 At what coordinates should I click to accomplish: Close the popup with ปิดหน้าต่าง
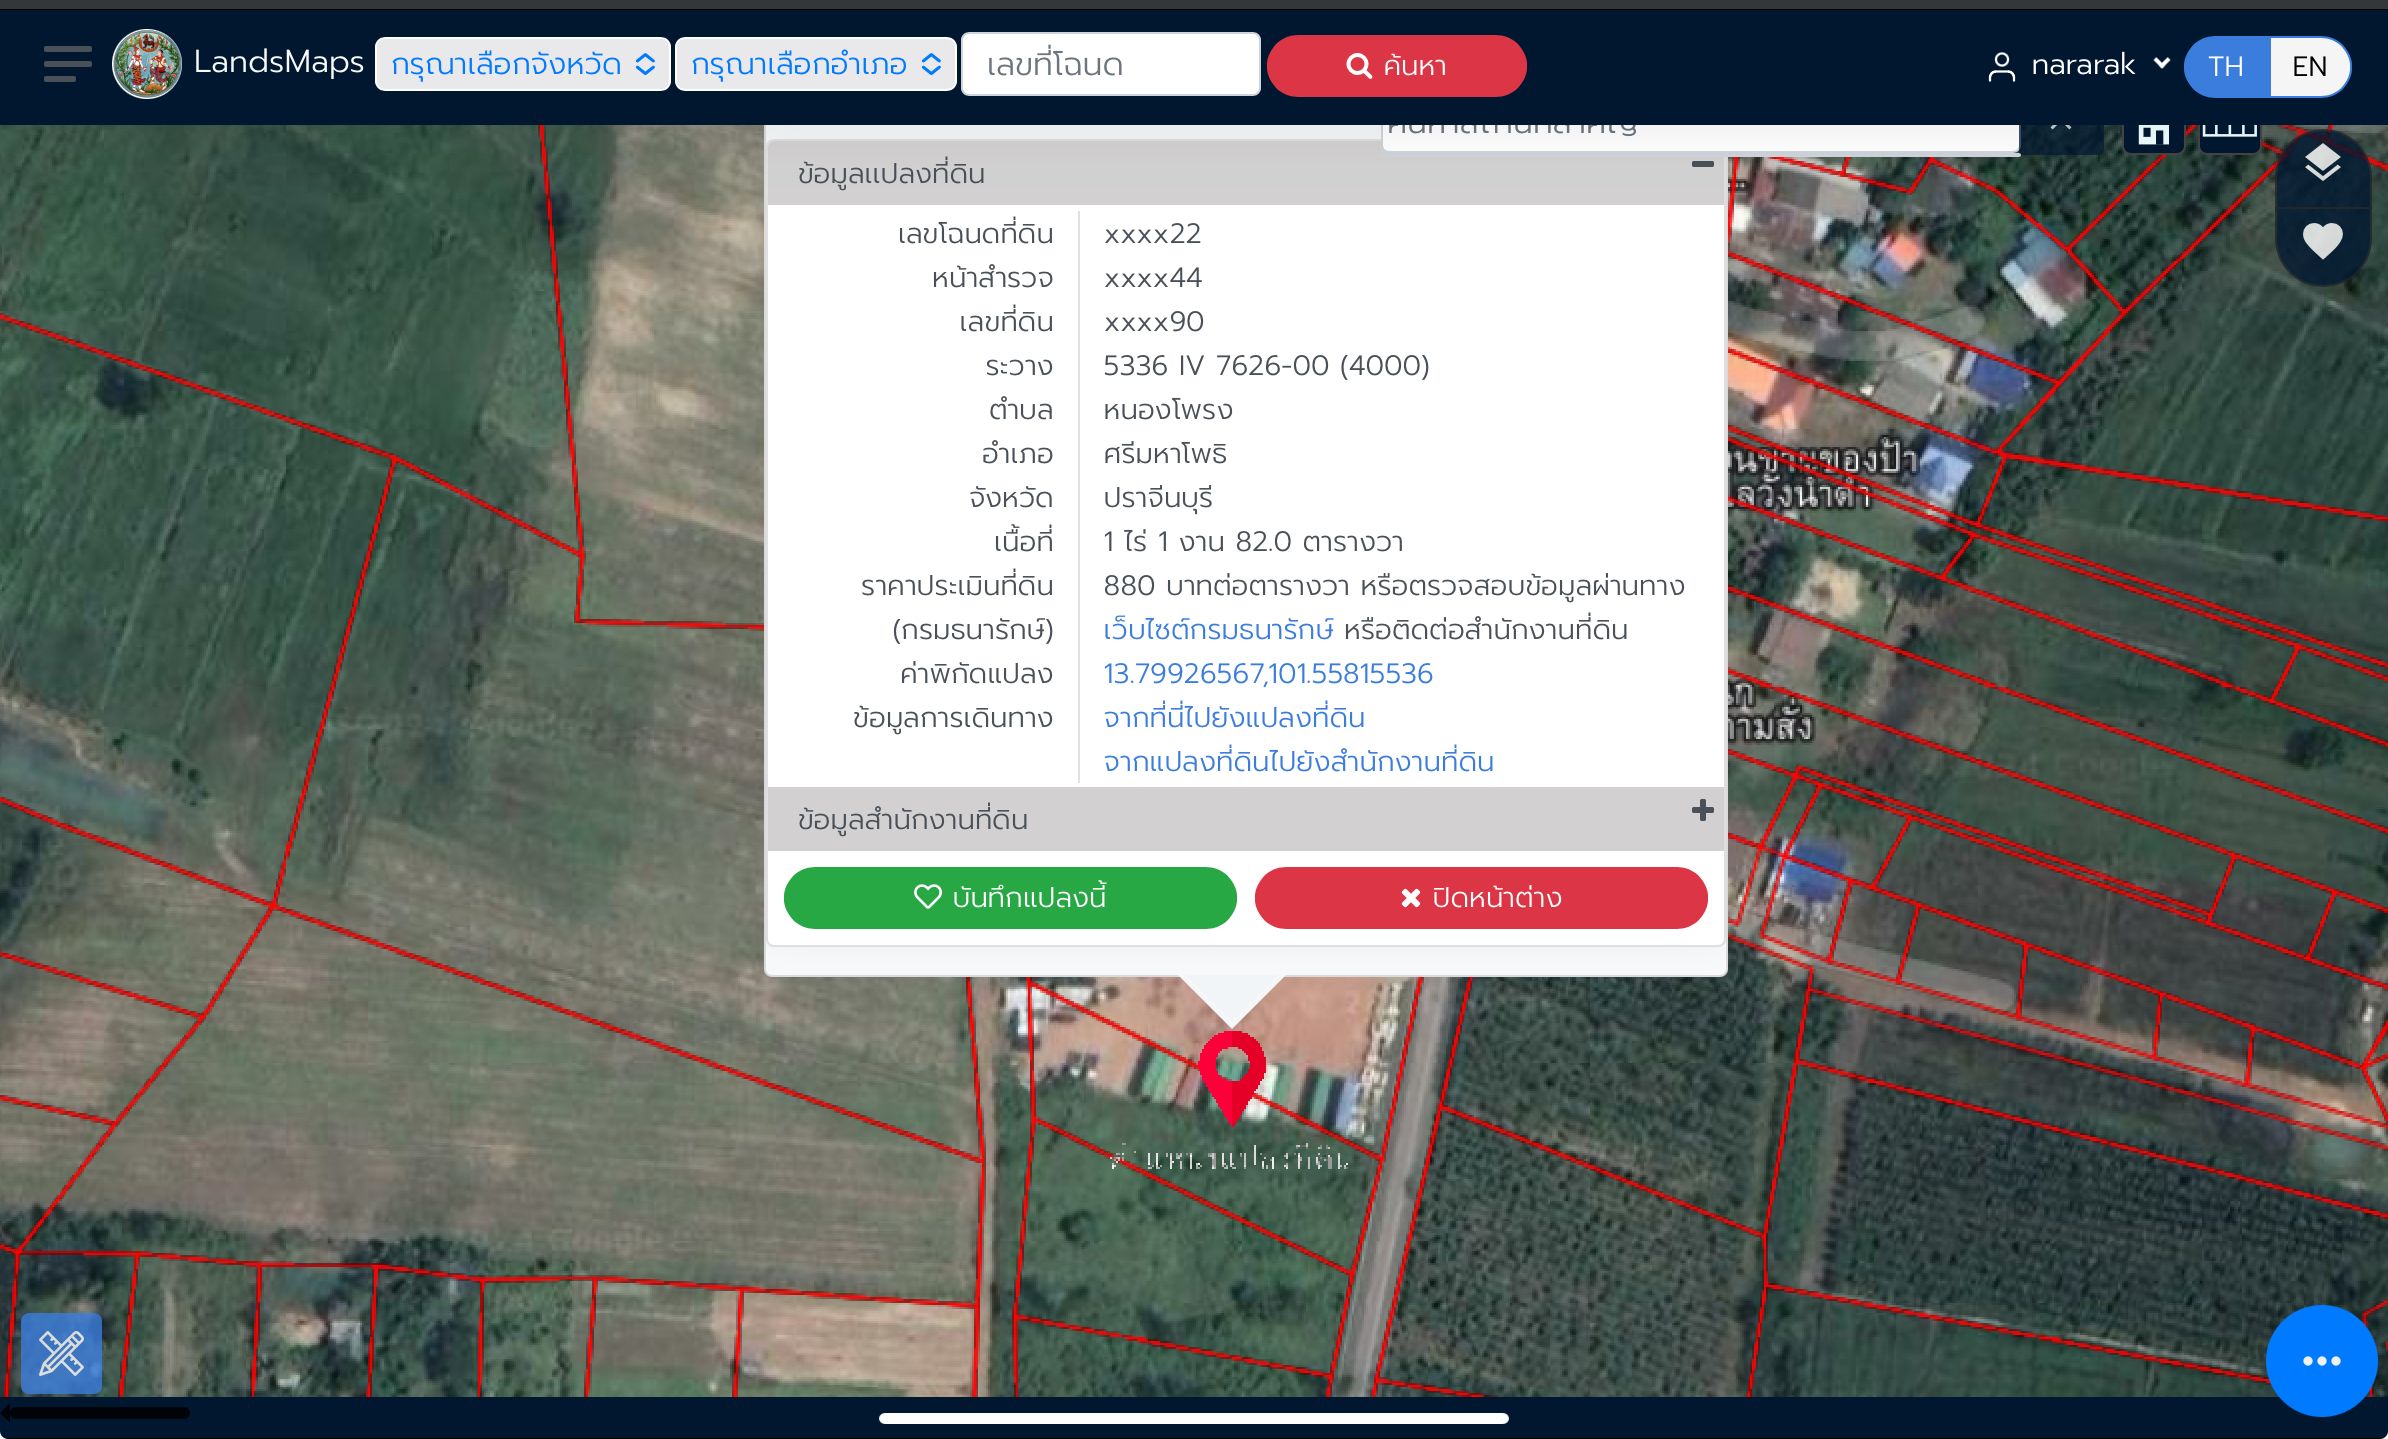coord(1481,897)
